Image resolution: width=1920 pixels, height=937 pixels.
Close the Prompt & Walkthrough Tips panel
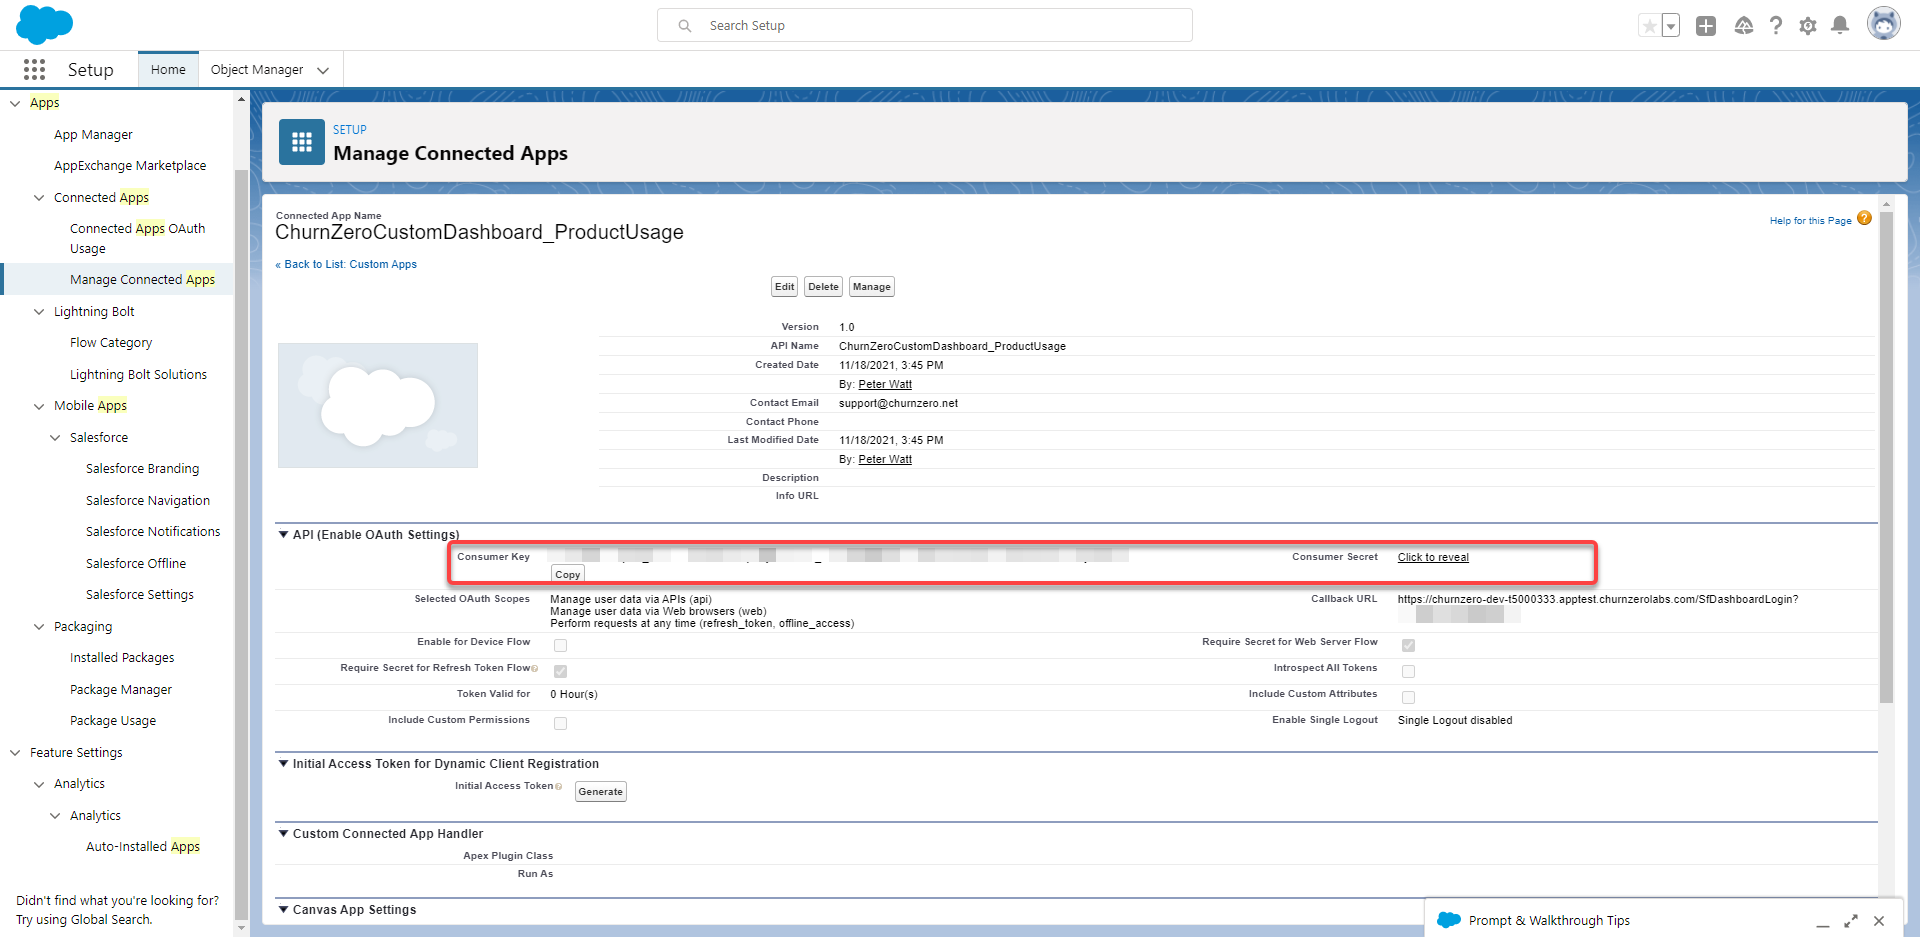tap(1879, 921)
